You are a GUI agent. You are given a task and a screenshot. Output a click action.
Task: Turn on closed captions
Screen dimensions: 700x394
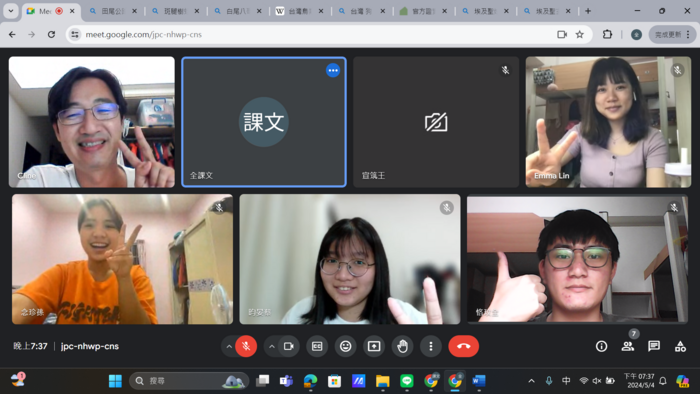[x=317, y=346]
